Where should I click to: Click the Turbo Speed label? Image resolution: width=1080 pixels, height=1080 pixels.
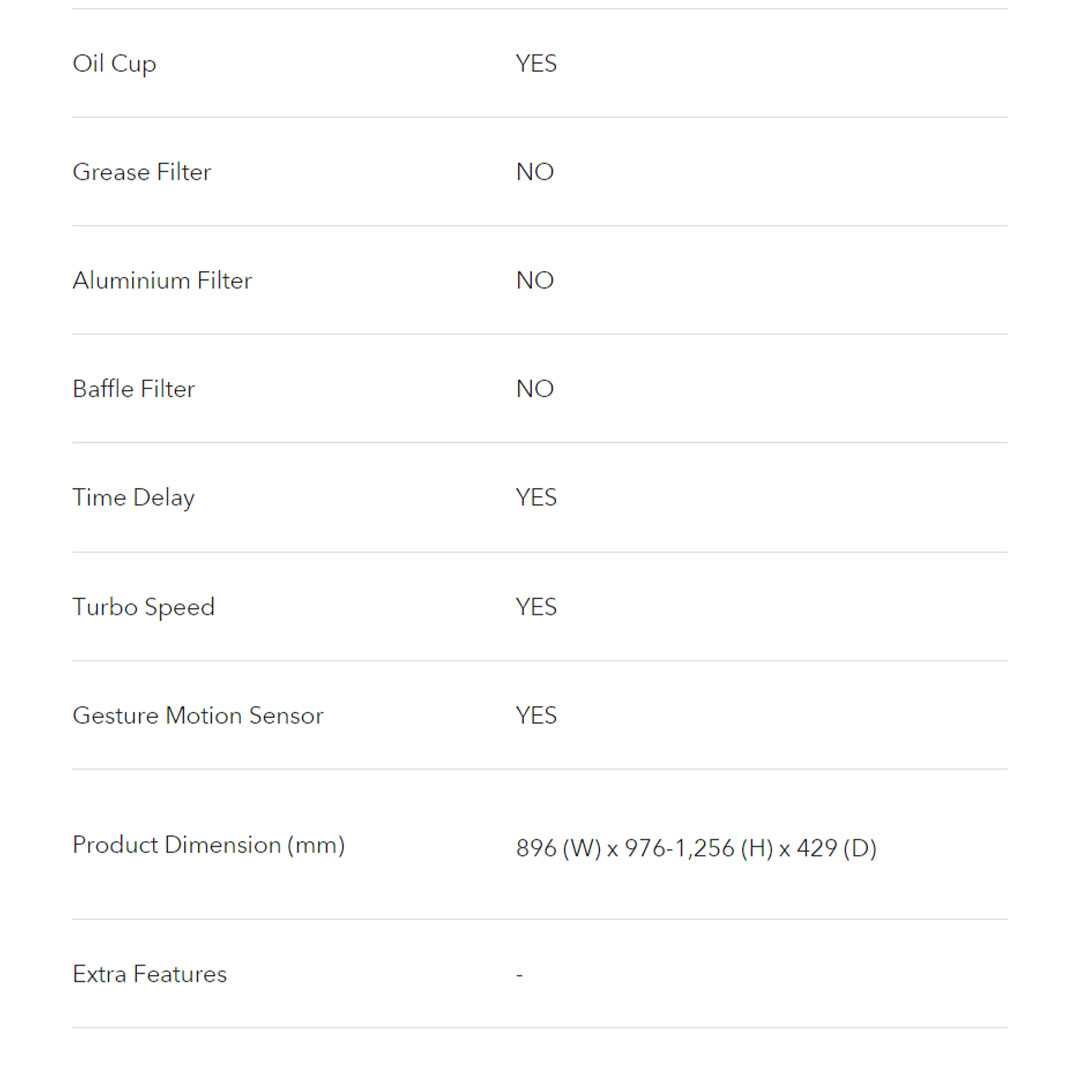coord(143,607)
